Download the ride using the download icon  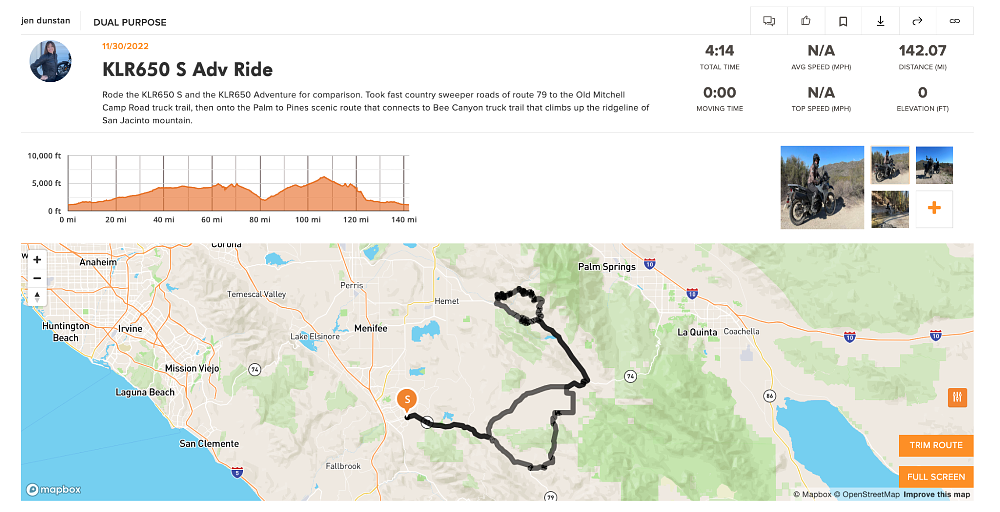(x=880, y=20)
